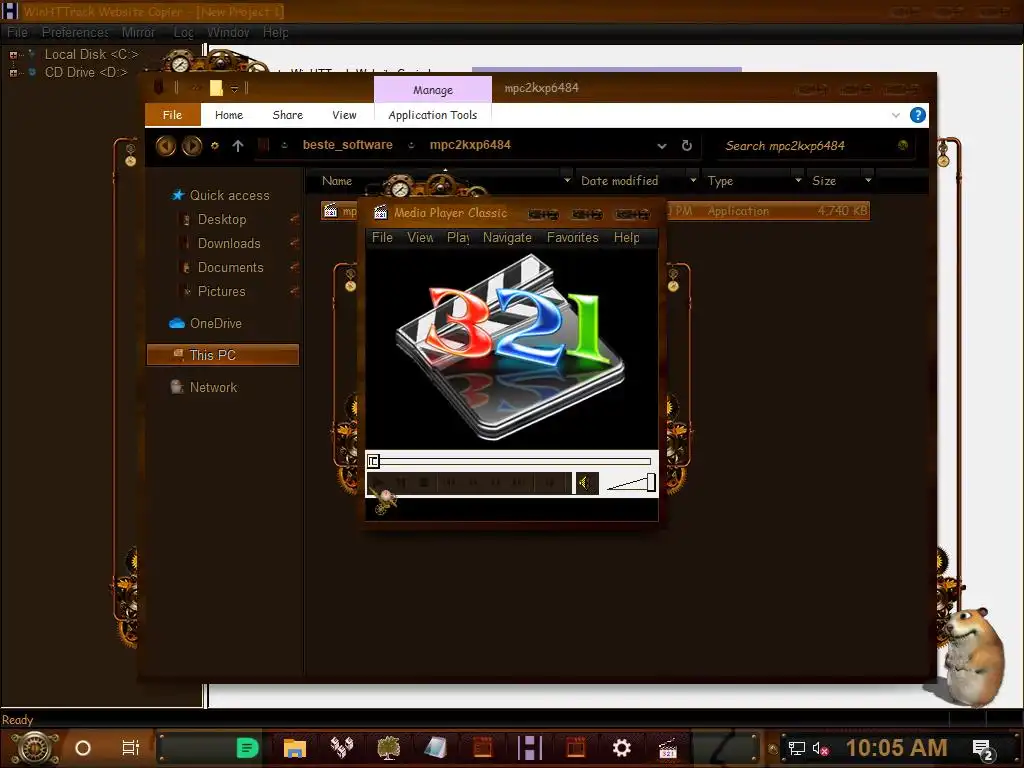Open the Navigate menu
Screen dimensions: 1024x768
pos(507,238)
